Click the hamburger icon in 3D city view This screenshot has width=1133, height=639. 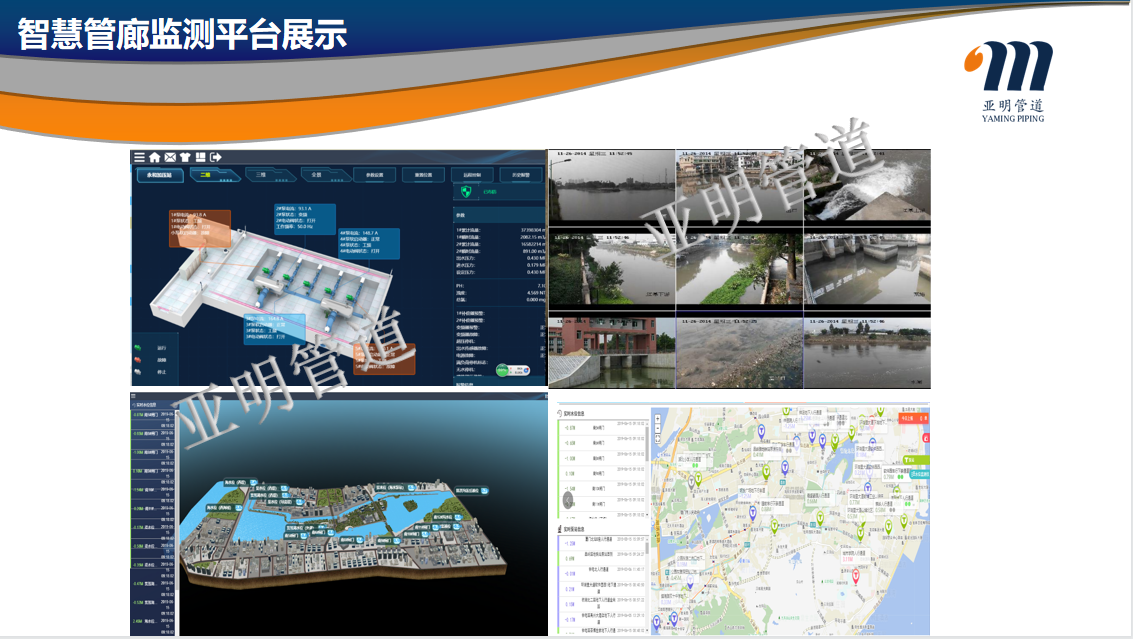pyautogui.click(x=134, y=396)
